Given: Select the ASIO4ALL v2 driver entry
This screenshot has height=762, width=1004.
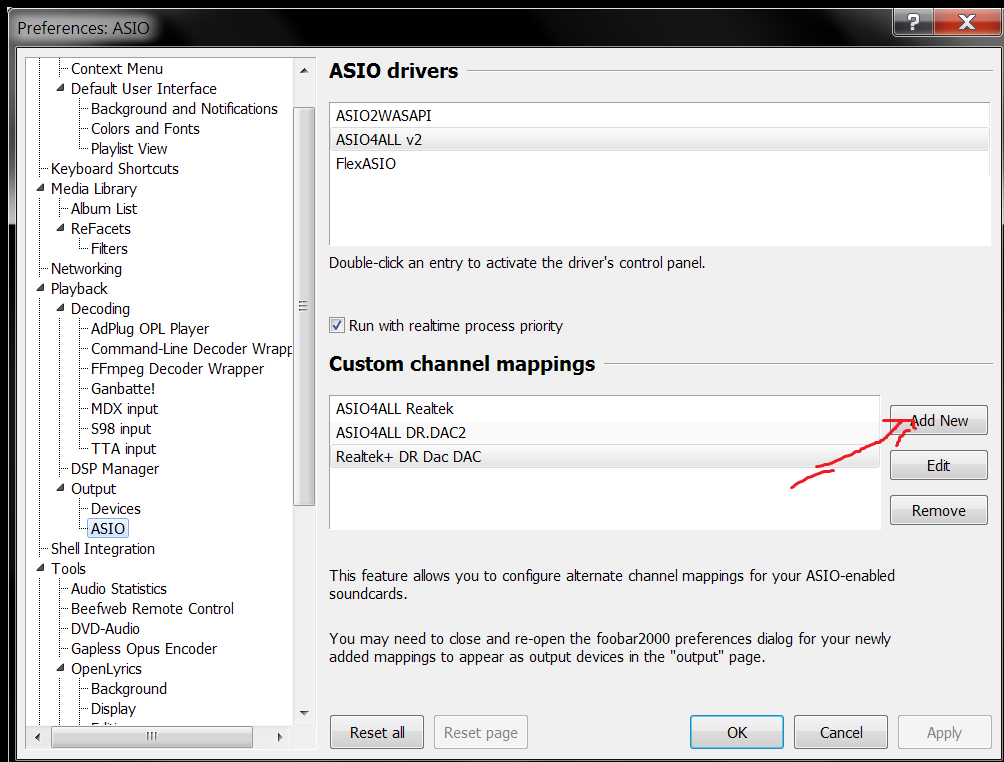Looking at the screenshot, I should [x=379, y=140].
